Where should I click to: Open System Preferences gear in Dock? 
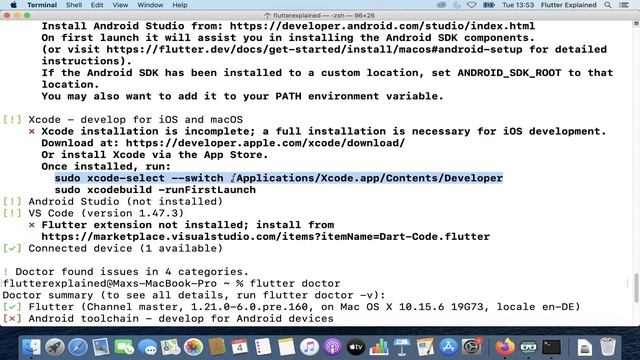click(x=471, y=347)
